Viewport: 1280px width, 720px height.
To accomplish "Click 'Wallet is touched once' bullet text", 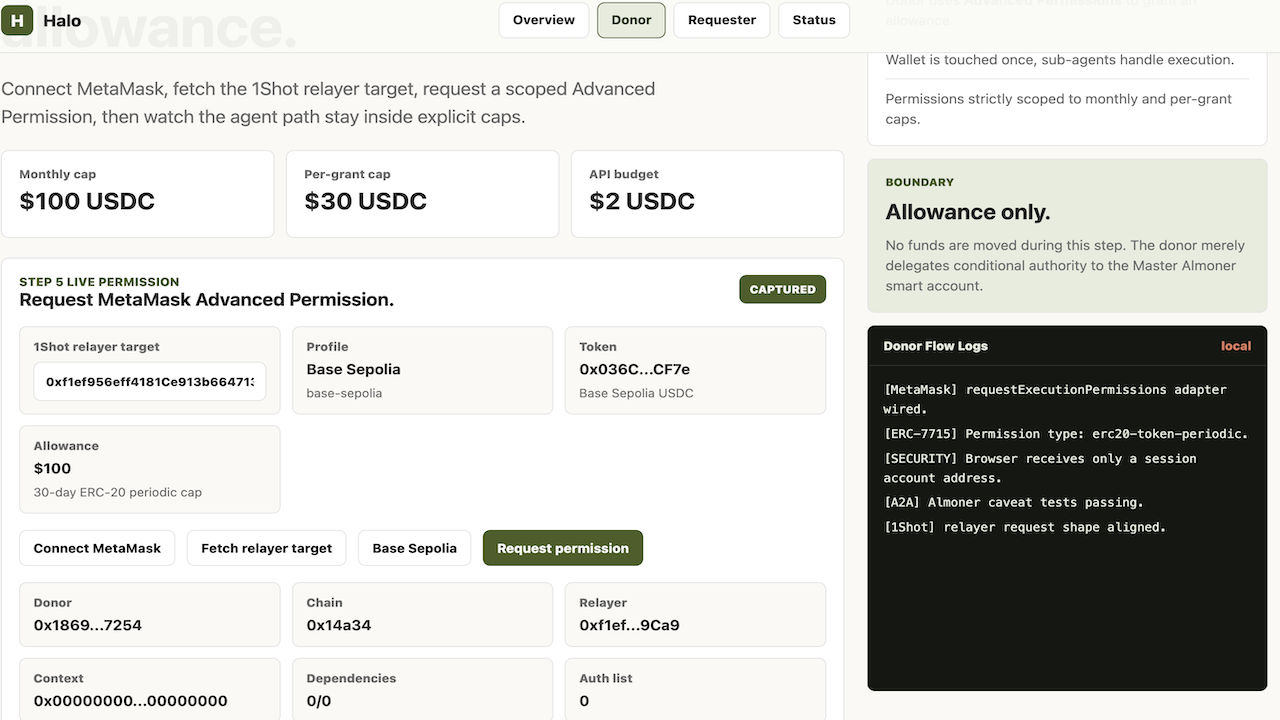I will pyautogui.click(x=1059, y=60).
